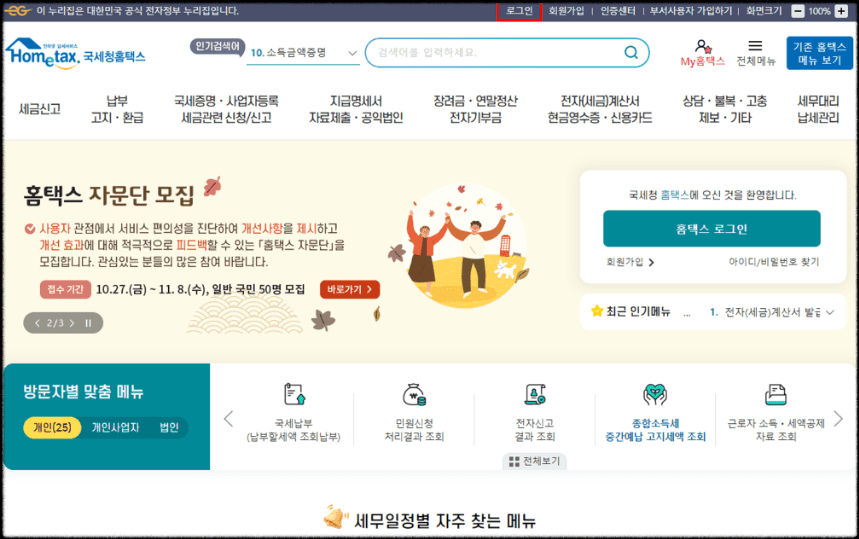Click the 인기검색어 label

217,47
